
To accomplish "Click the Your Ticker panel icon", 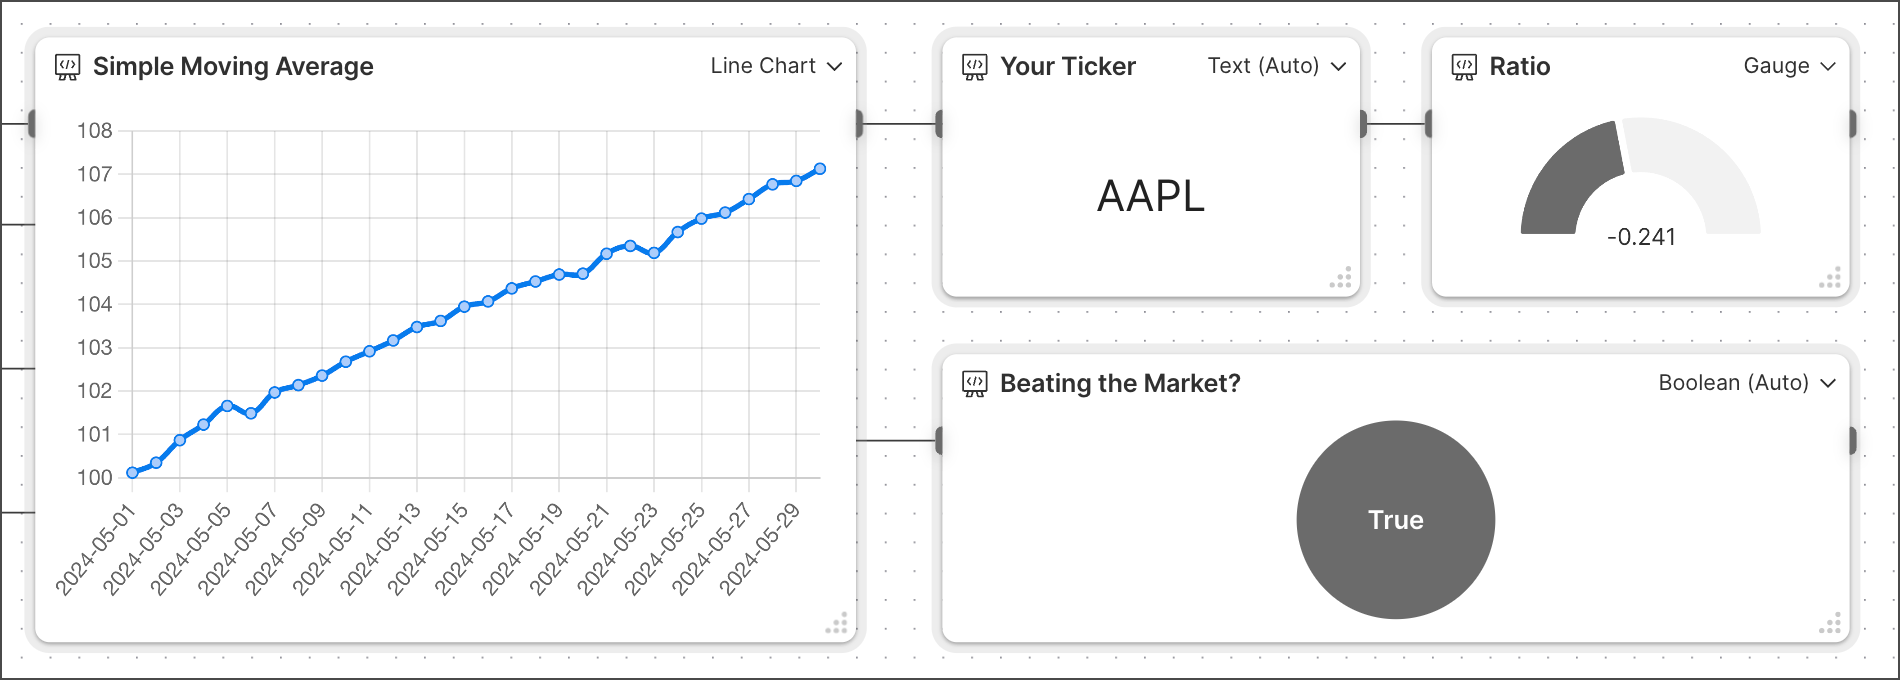I will 975,67.
